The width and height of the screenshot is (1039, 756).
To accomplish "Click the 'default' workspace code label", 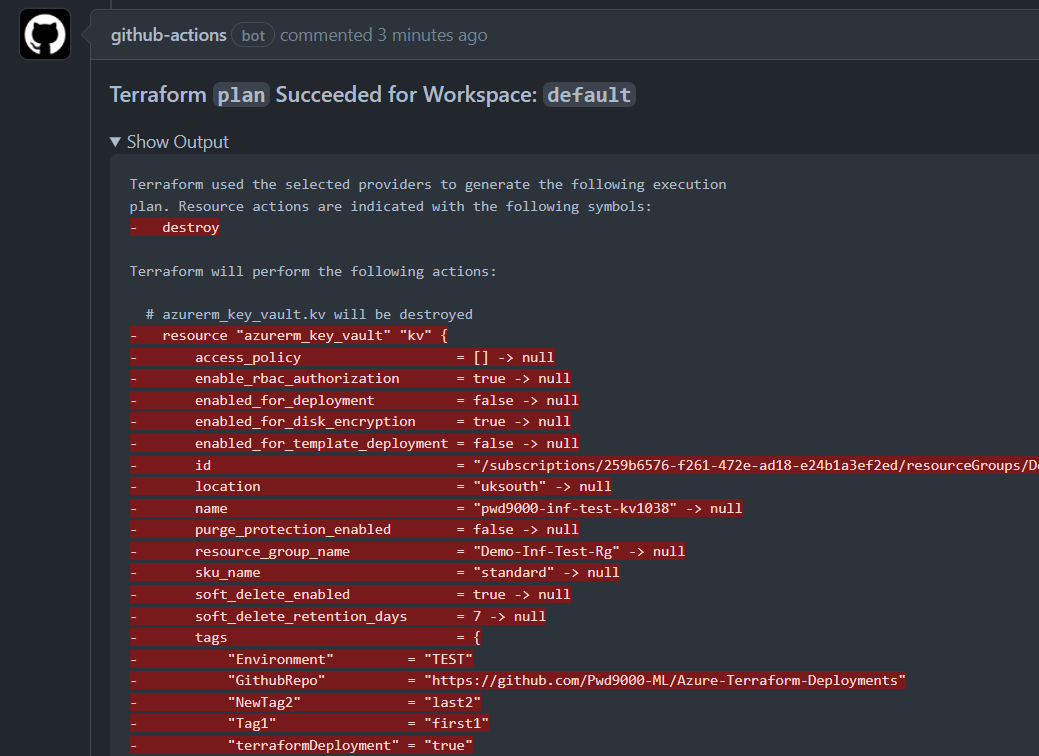I will [589, 95].
